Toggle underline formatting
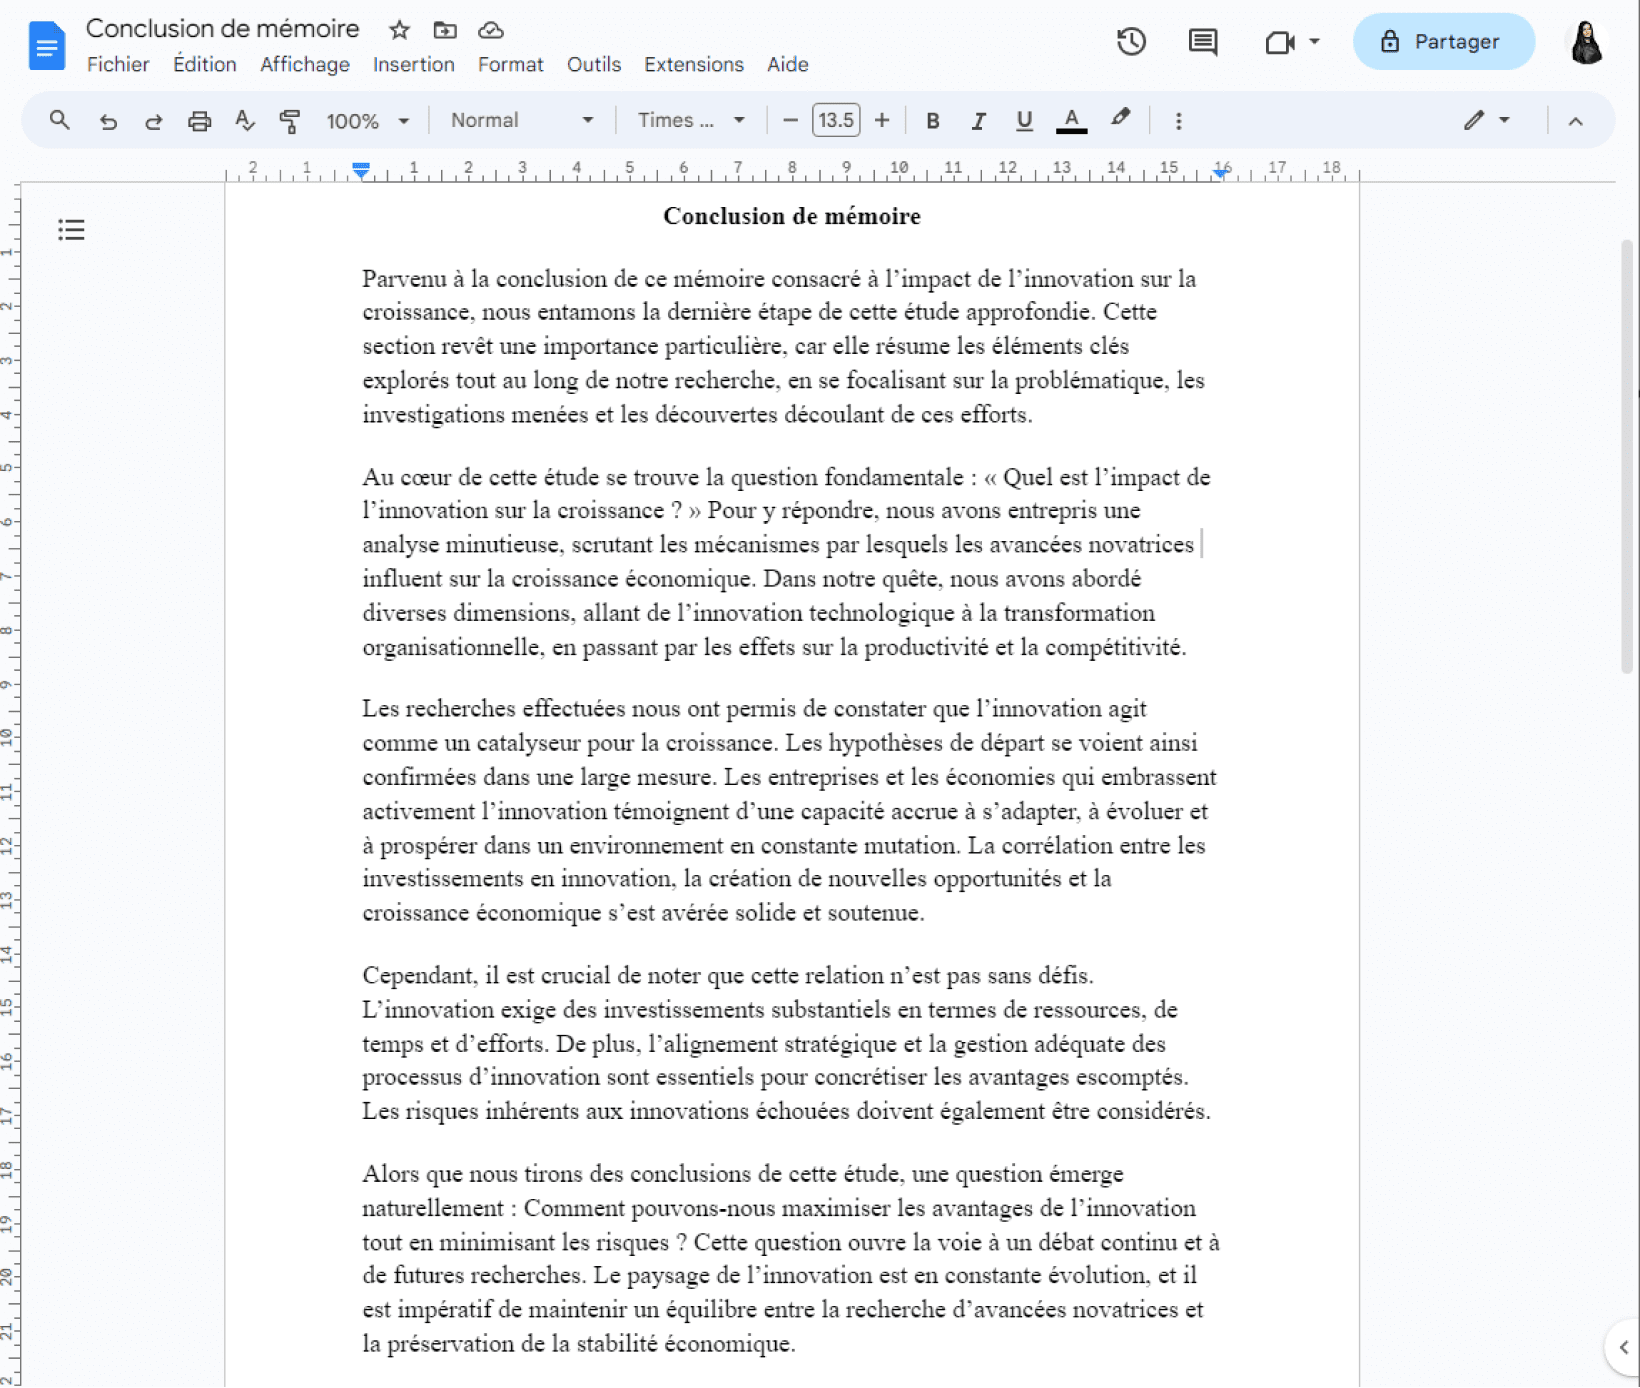Viewport: 1640px width, 1388px height. [x=1023, y=120]
